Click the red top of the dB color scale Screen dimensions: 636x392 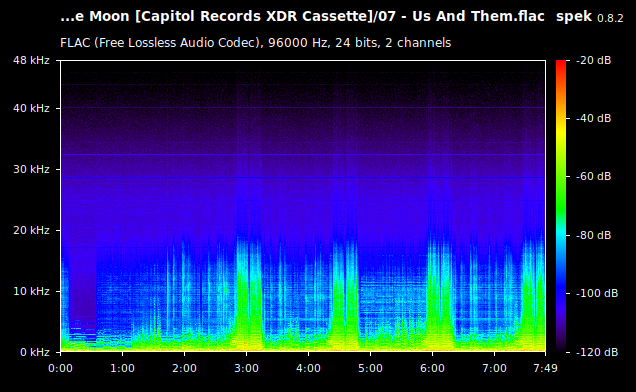pyautogui.click(x=561, y=65)
